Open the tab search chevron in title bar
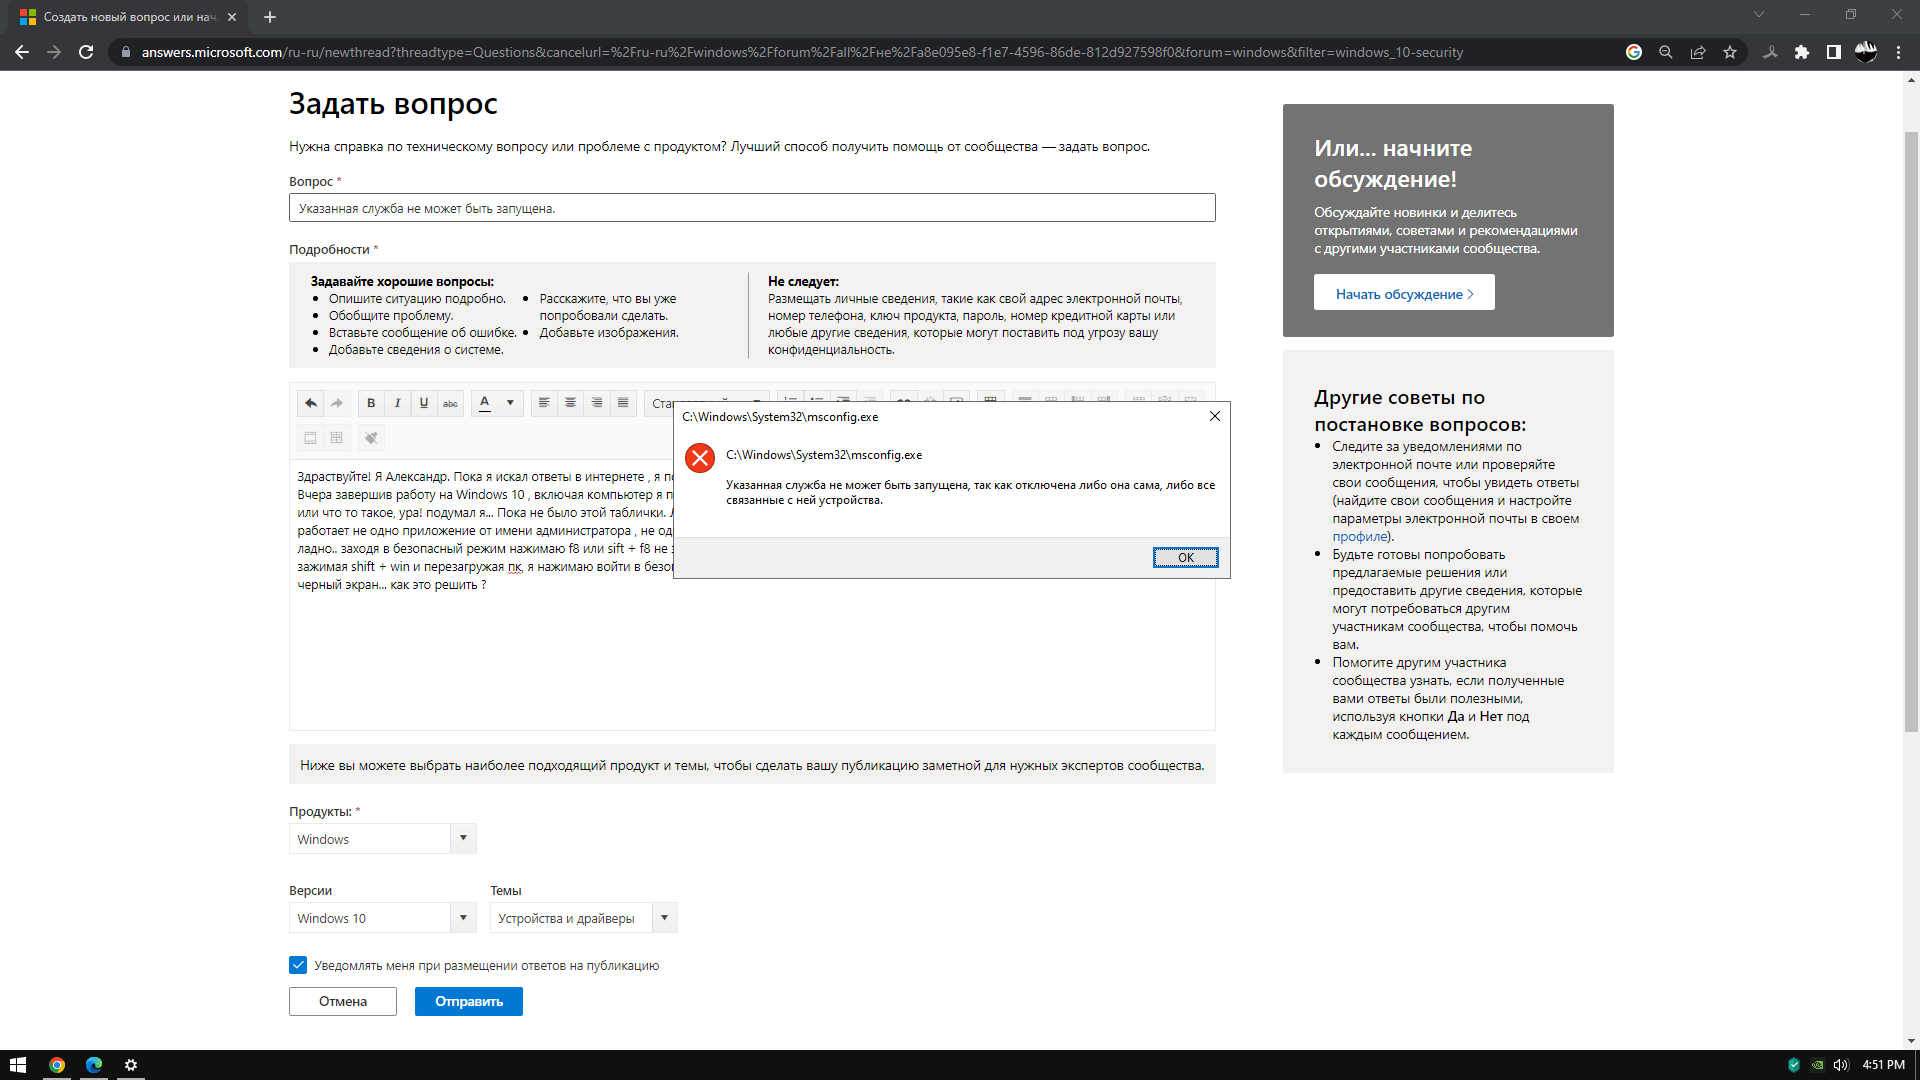 coord(1758,15)
